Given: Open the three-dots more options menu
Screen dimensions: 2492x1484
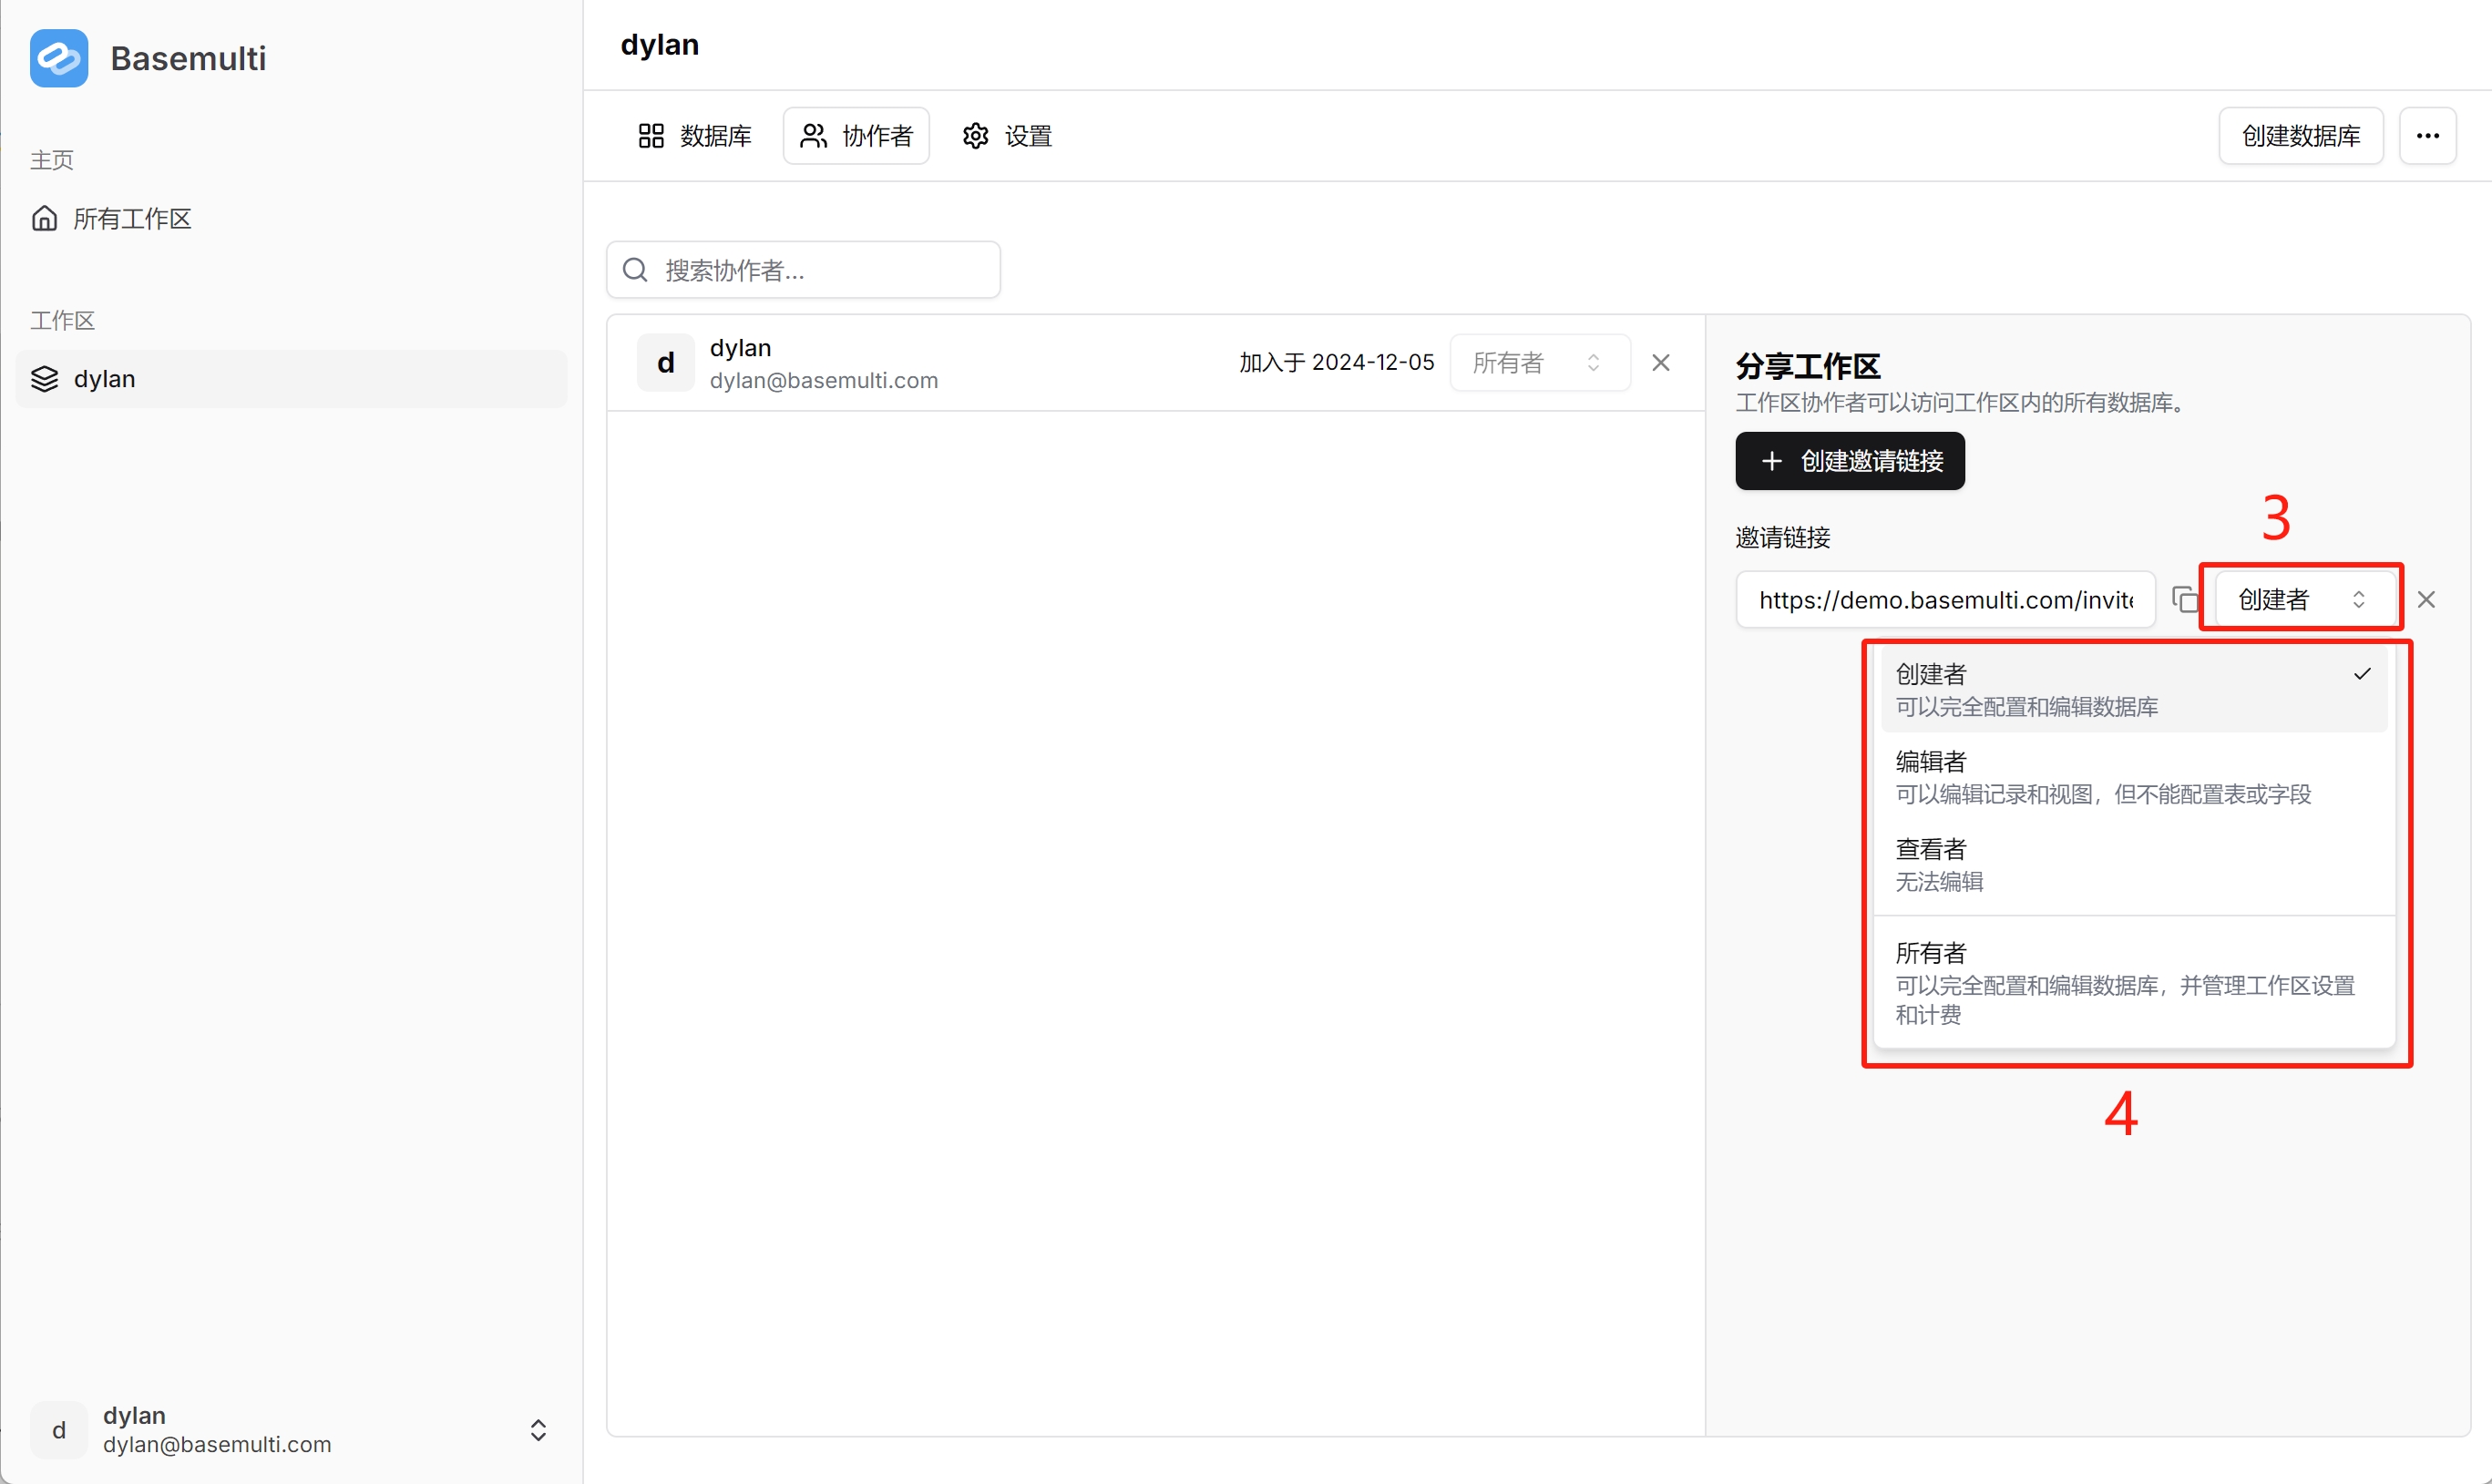Looking at the screenshot, I should (2427, 136).
